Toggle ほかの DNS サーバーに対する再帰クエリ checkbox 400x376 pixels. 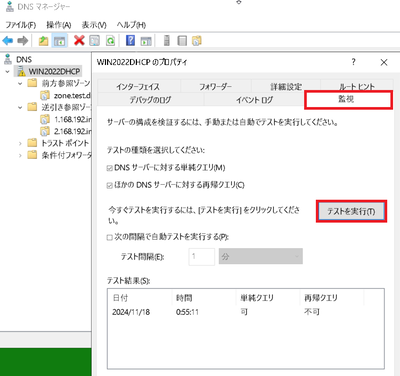(x=109, y=186)
